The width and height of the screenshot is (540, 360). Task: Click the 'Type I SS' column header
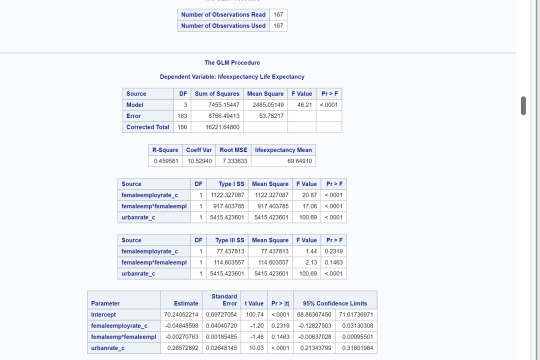(x=231, y=184)
